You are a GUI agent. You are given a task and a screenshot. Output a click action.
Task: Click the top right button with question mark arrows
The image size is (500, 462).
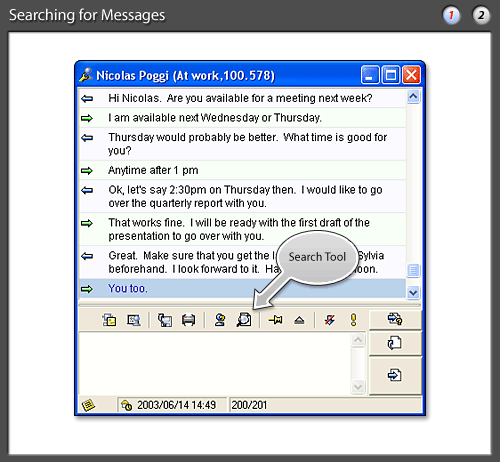coord(395,319)
